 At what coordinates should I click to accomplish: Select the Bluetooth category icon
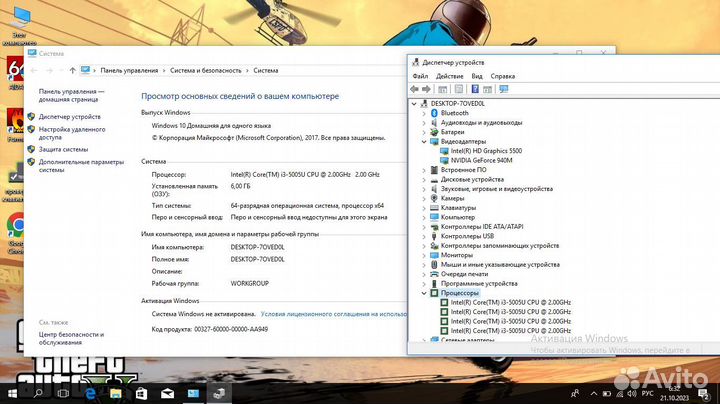pos(434,113)
